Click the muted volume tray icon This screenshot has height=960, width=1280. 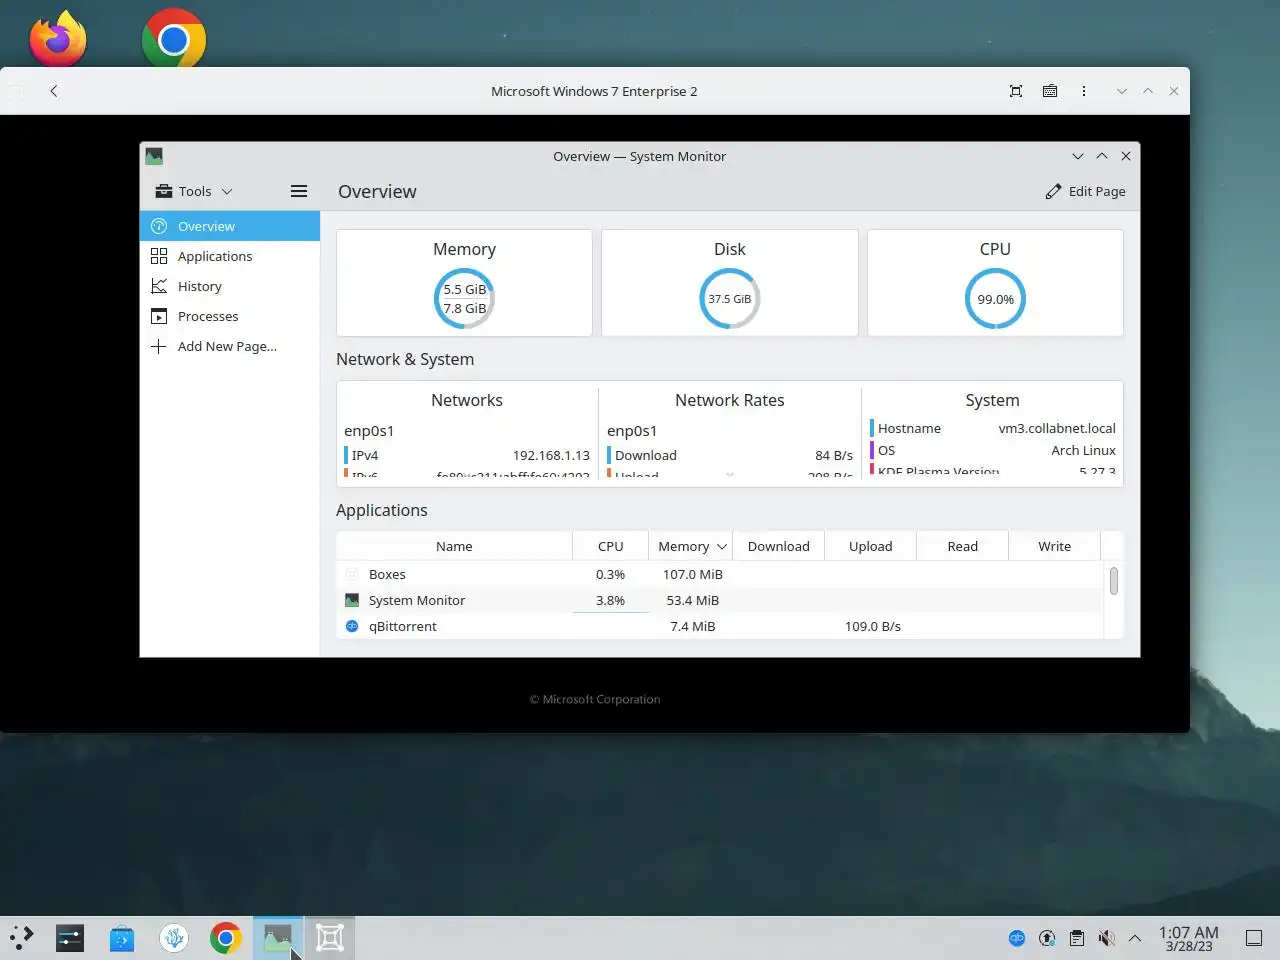pos(1106,938)
